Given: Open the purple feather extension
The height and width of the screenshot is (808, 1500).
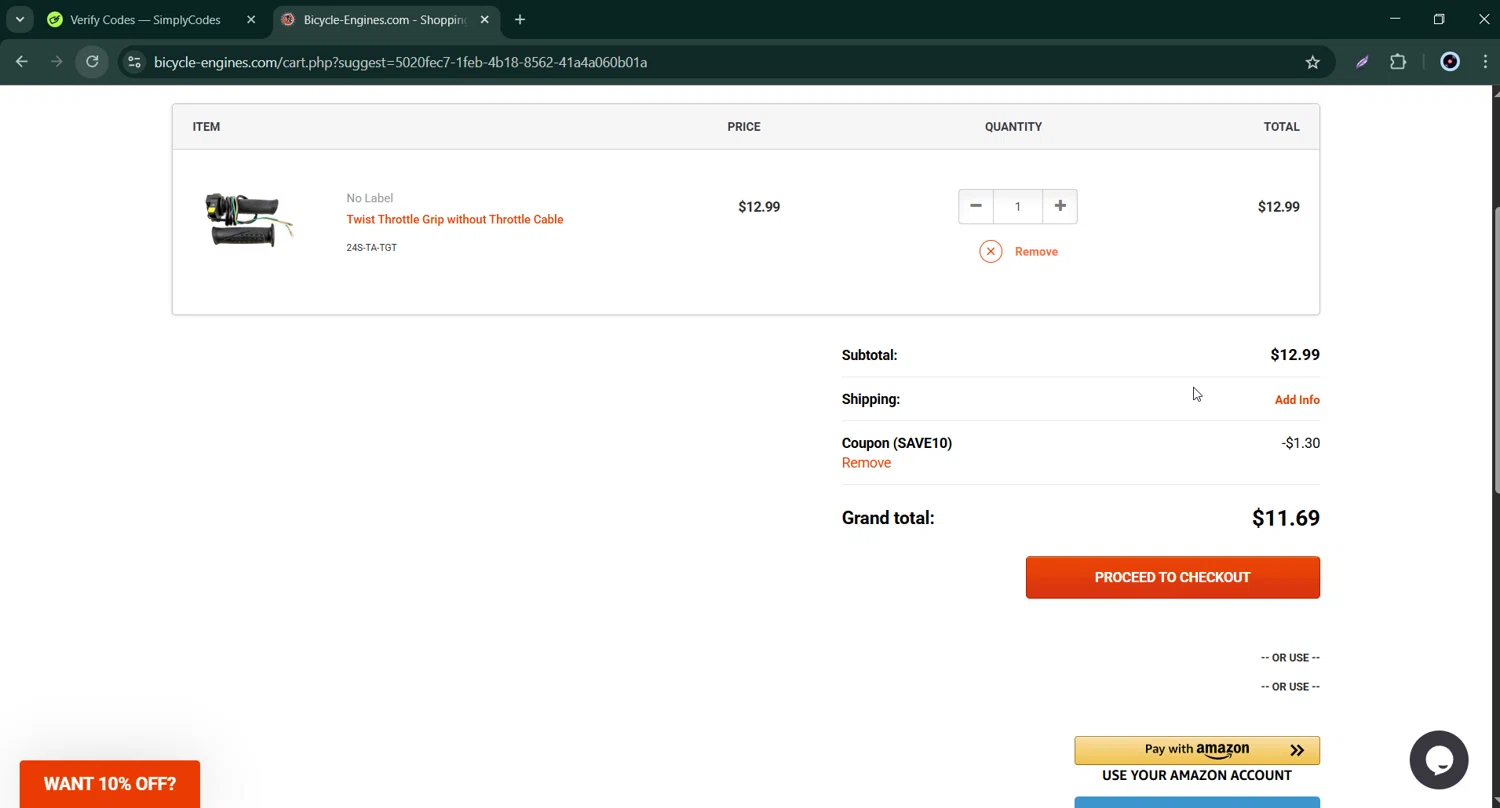Looking at the screenshot, I should [x=1362, y=62].
